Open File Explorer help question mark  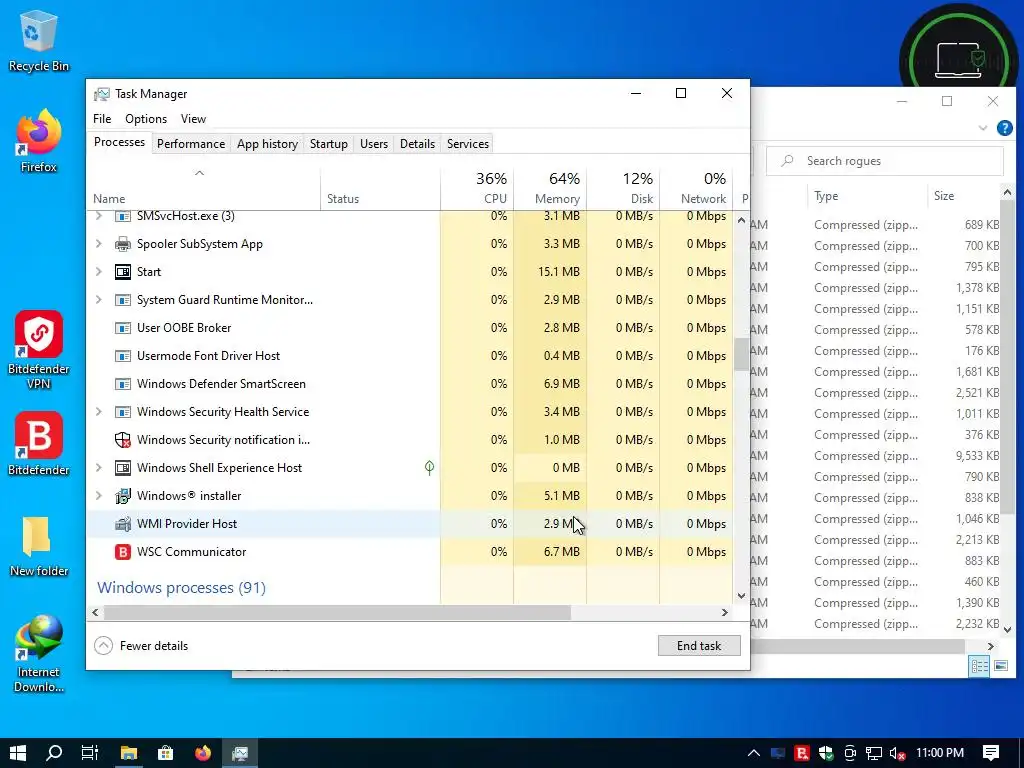(x=1004, y=128)
